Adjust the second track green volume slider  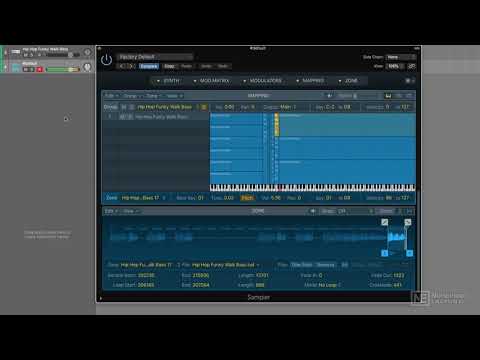(x=63, y=69)
